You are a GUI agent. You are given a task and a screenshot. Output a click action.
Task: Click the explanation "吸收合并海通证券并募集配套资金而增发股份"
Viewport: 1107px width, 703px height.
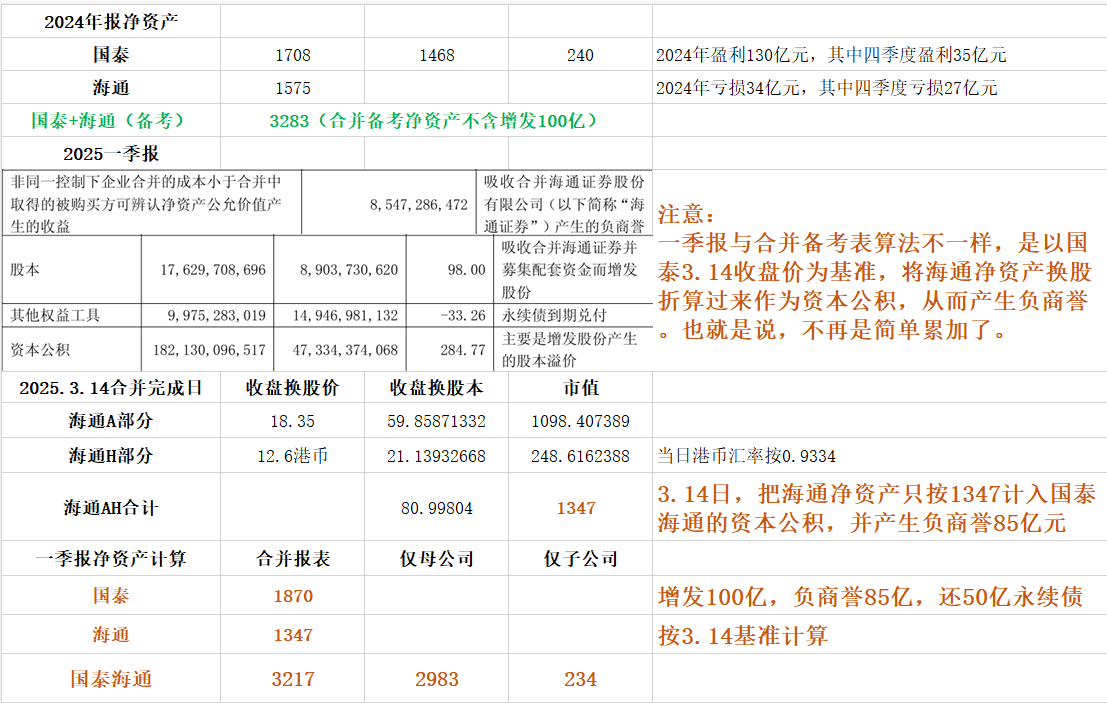570,270
